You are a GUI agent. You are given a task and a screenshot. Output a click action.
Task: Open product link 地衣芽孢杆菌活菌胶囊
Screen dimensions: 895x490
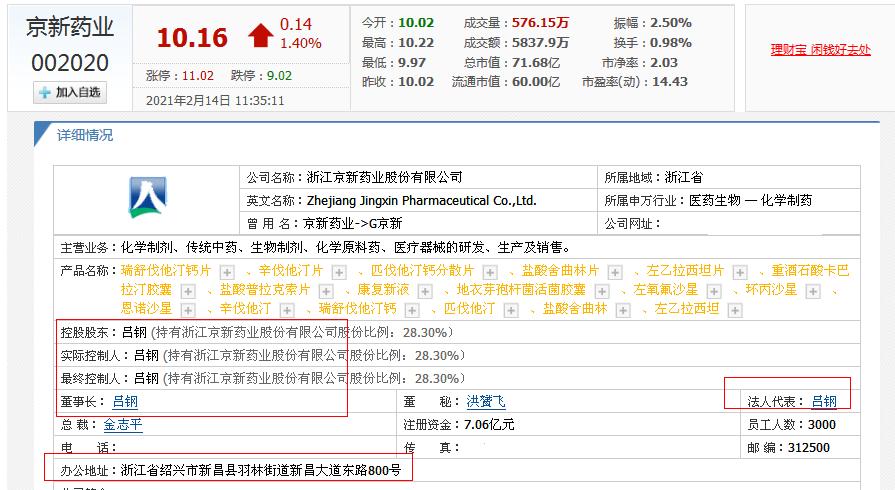coord(521,290)
